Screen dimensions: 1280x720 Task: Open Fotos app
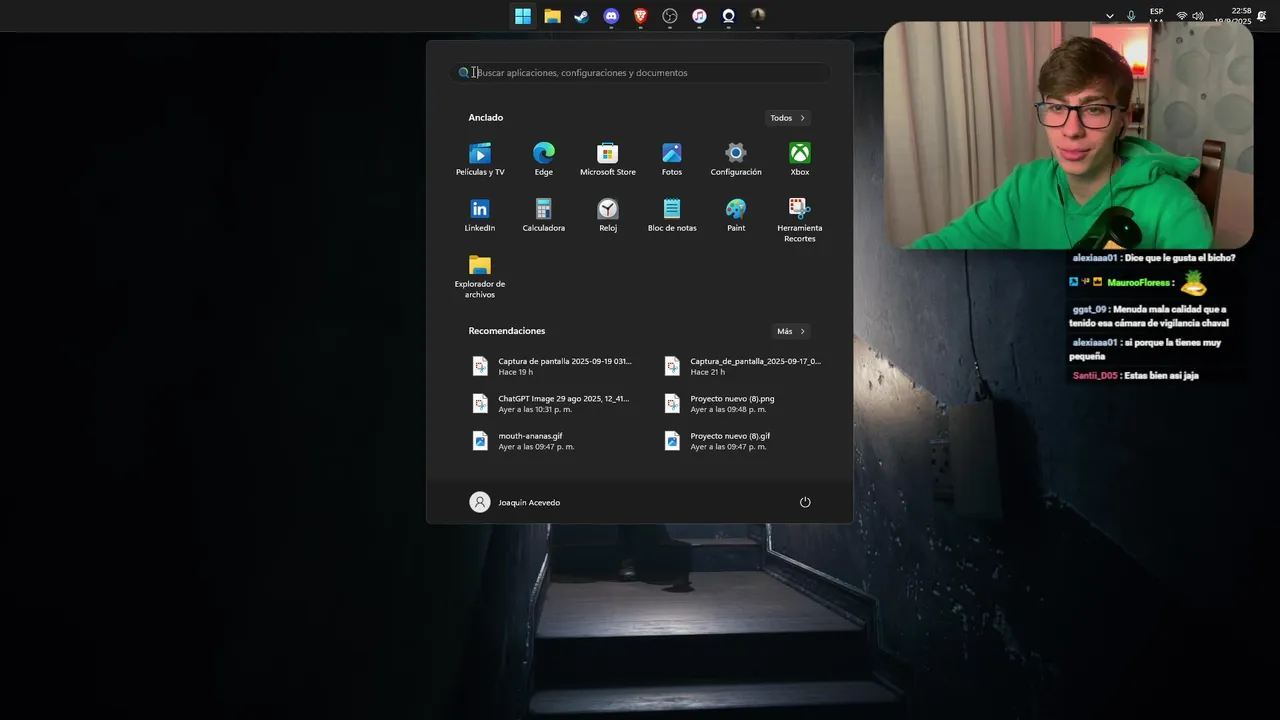[x=672, y=160]
